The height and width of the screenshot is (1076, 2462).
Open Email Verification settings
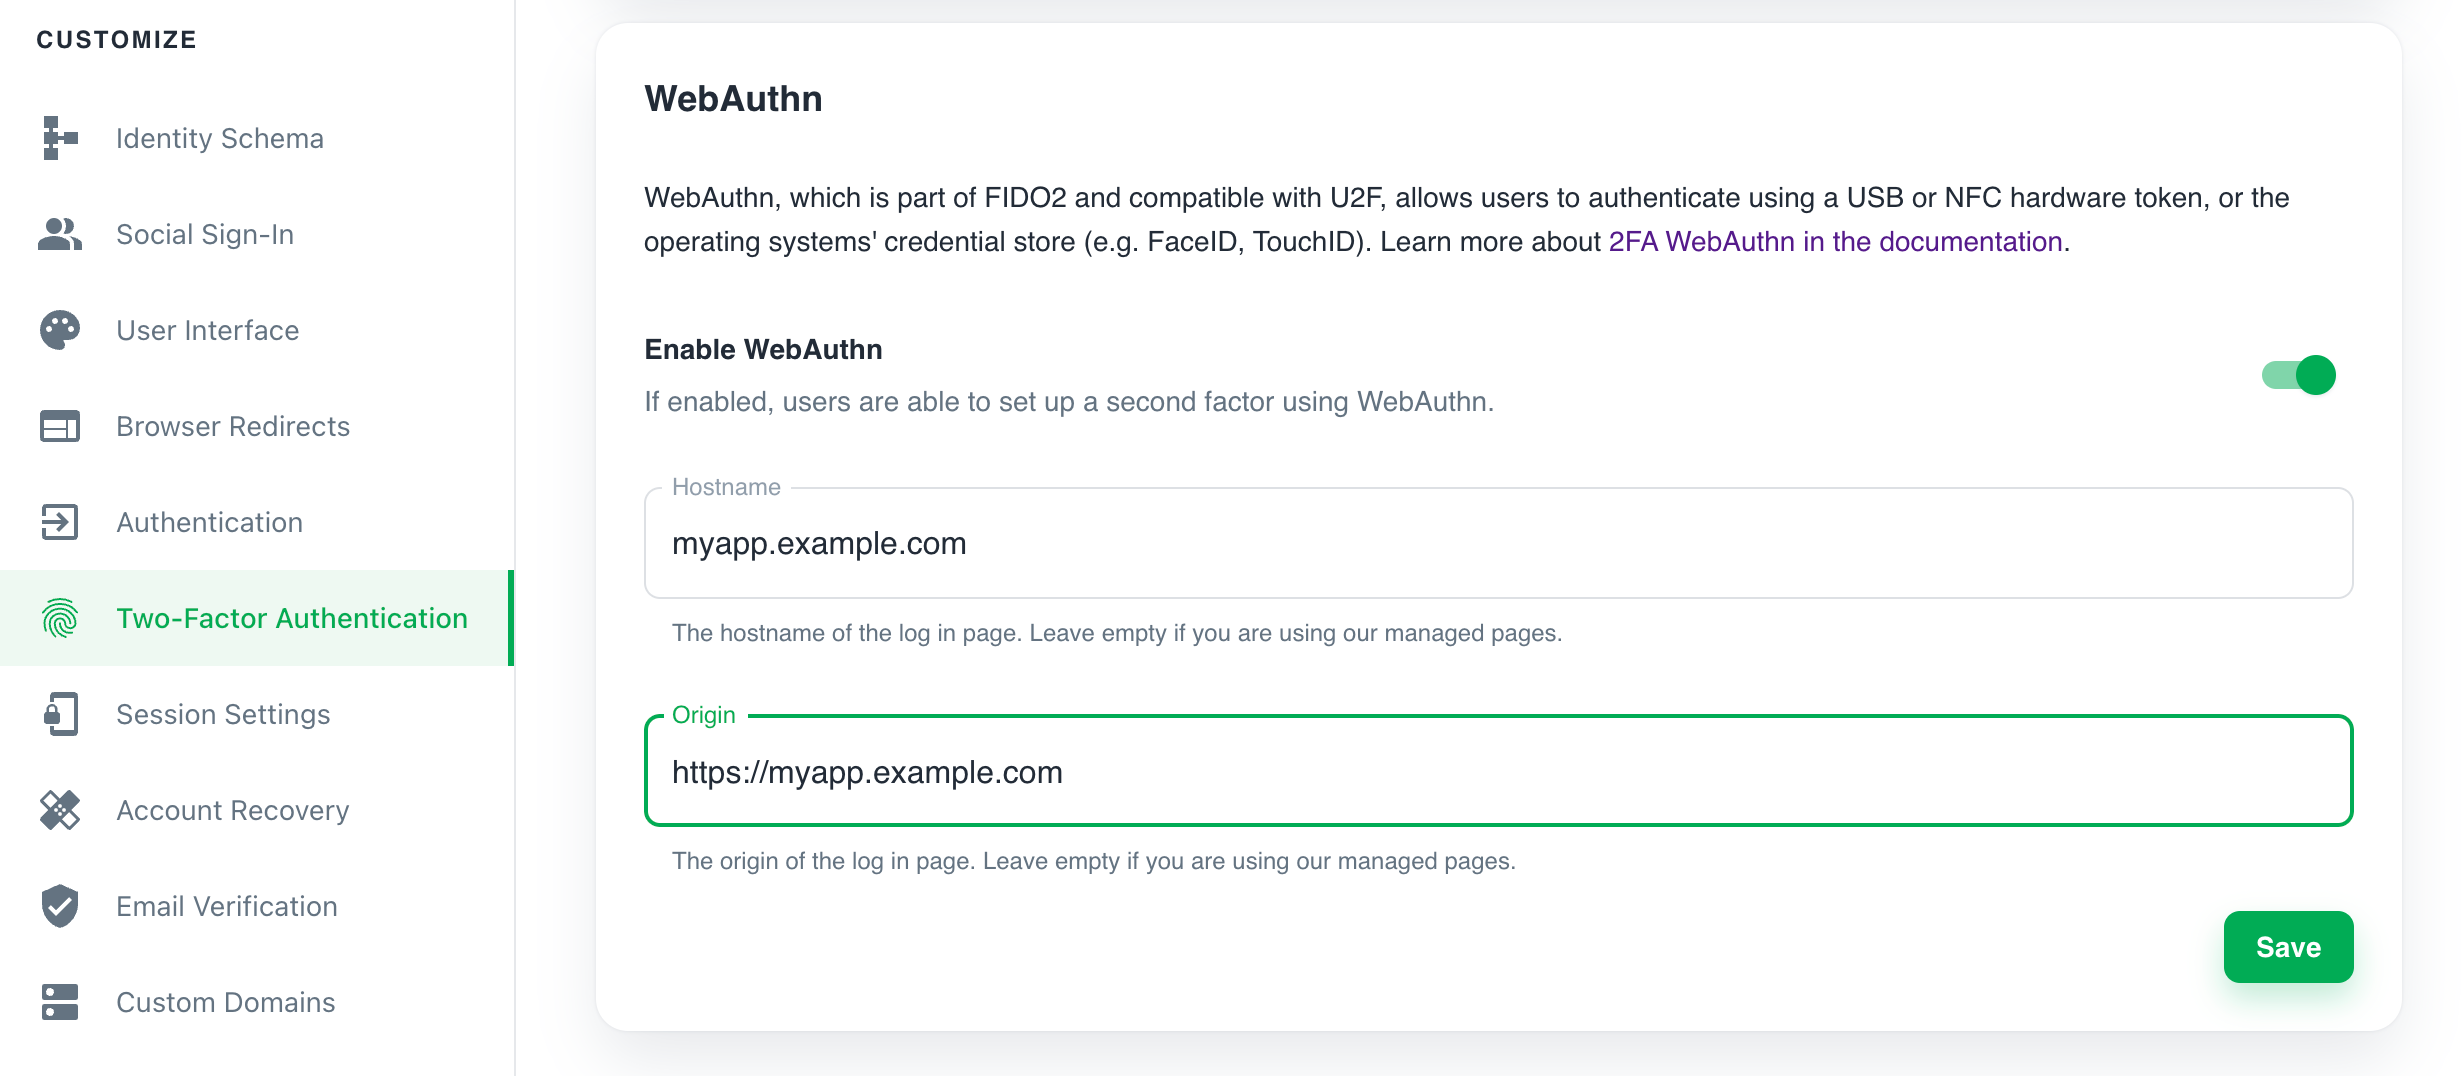pyautogui.click(x=257, y=906)
